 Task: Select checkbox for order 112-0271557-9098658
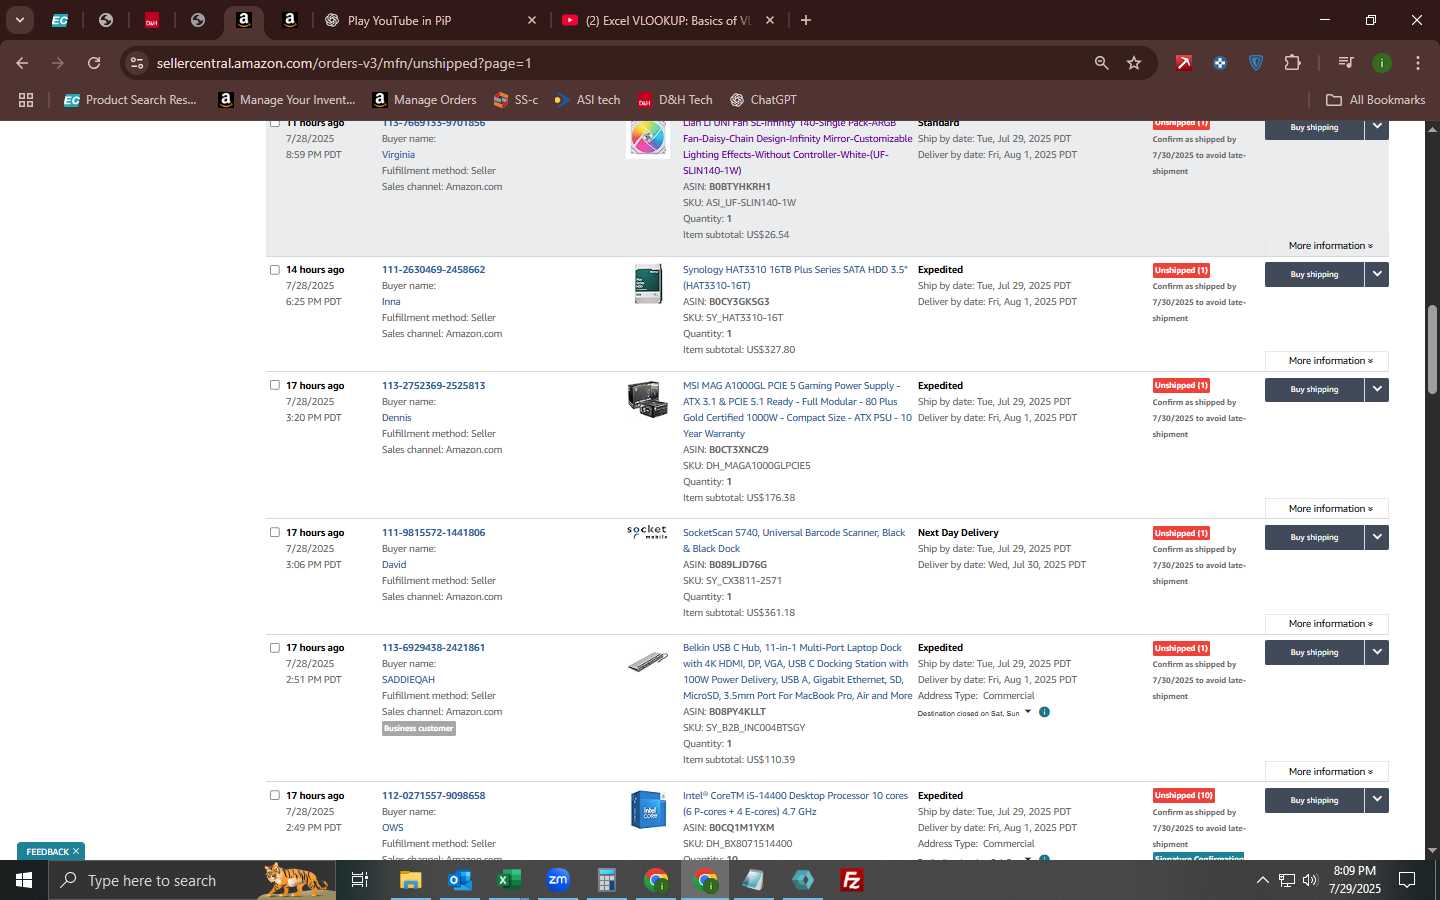pos(275,796)
